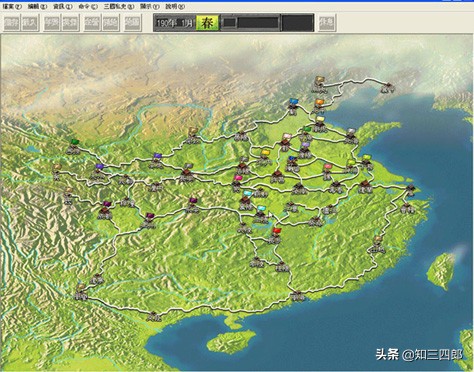Viewport: 474px width, 372px height.
Task: Select the red flag city
Action: tap(275, 236)
